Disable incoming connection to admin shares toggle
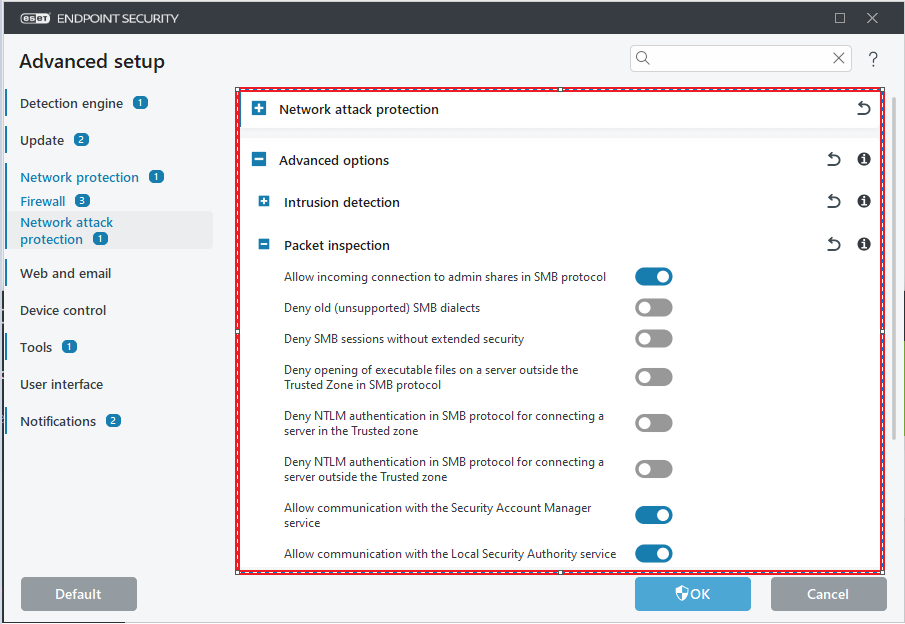Viewport: 905px width, 624px height. 653,277
